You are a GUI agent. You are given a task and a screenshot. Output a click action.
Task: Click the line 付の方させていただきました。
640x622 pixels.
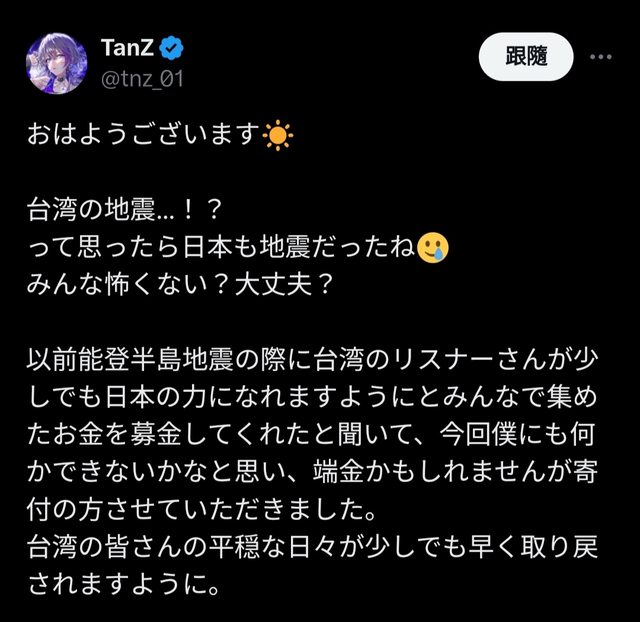coord(202,510)
